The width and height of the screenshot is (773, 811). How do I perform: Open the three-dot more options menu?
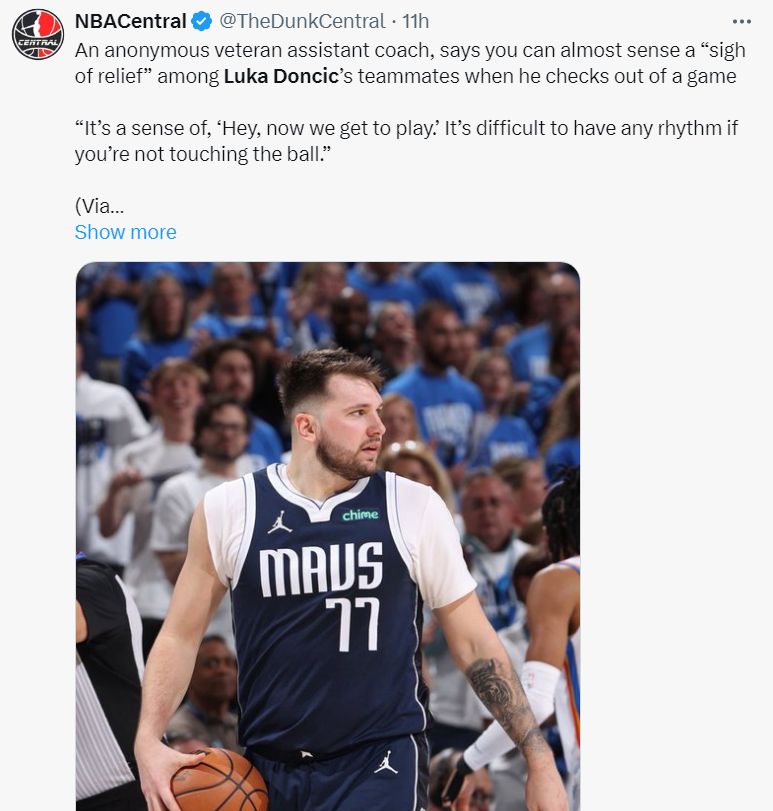(741, 21)
